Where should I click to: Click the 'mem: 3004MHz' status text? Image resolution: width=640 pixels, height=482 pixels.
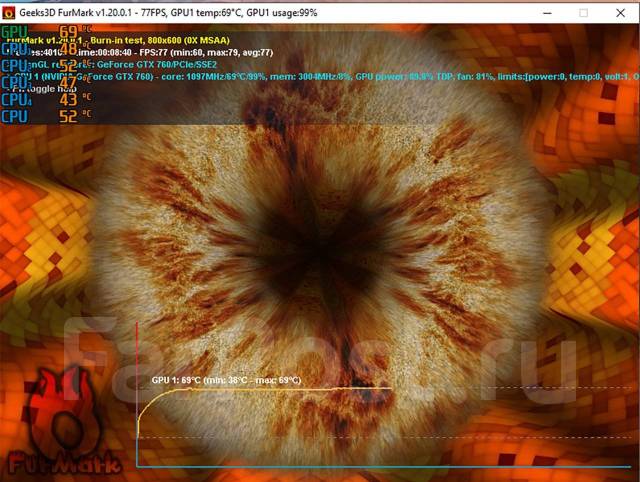302,77
